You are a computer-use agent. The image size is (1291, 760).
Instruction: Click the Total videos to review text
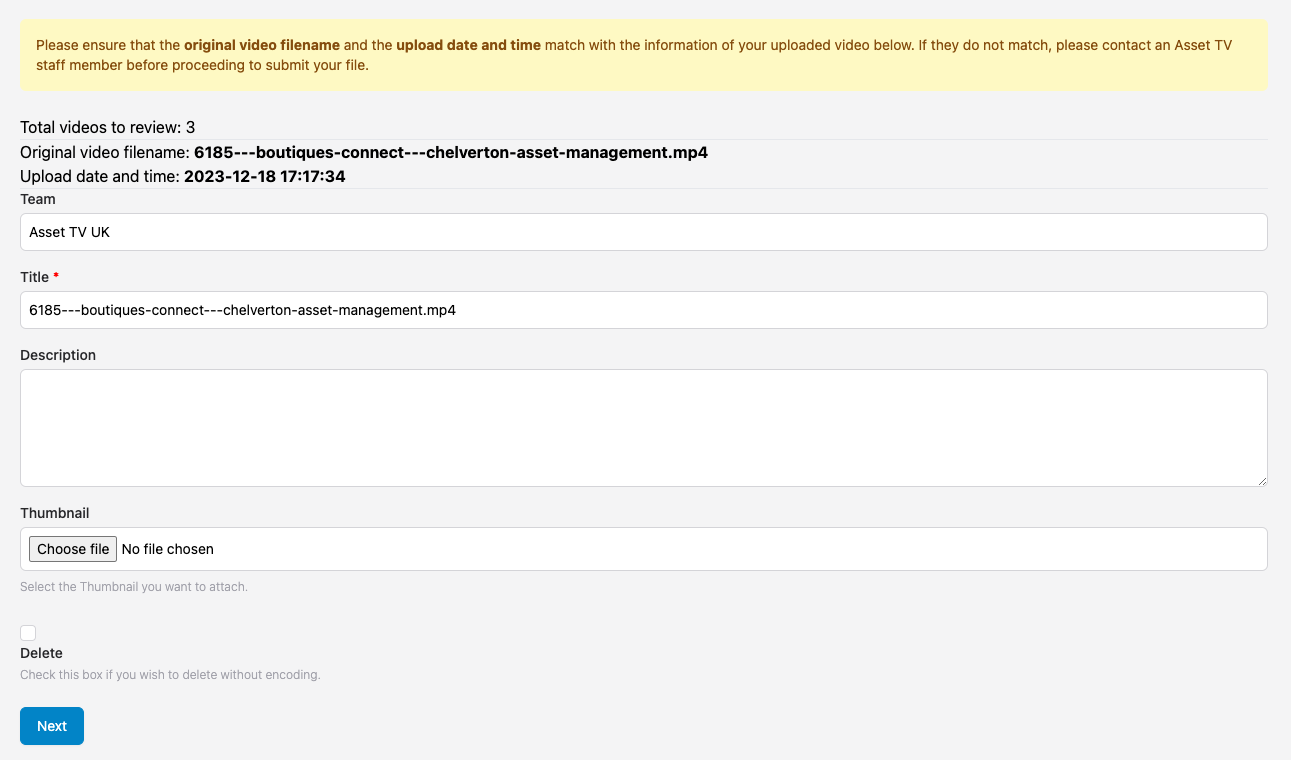click(x=107, y=127)
